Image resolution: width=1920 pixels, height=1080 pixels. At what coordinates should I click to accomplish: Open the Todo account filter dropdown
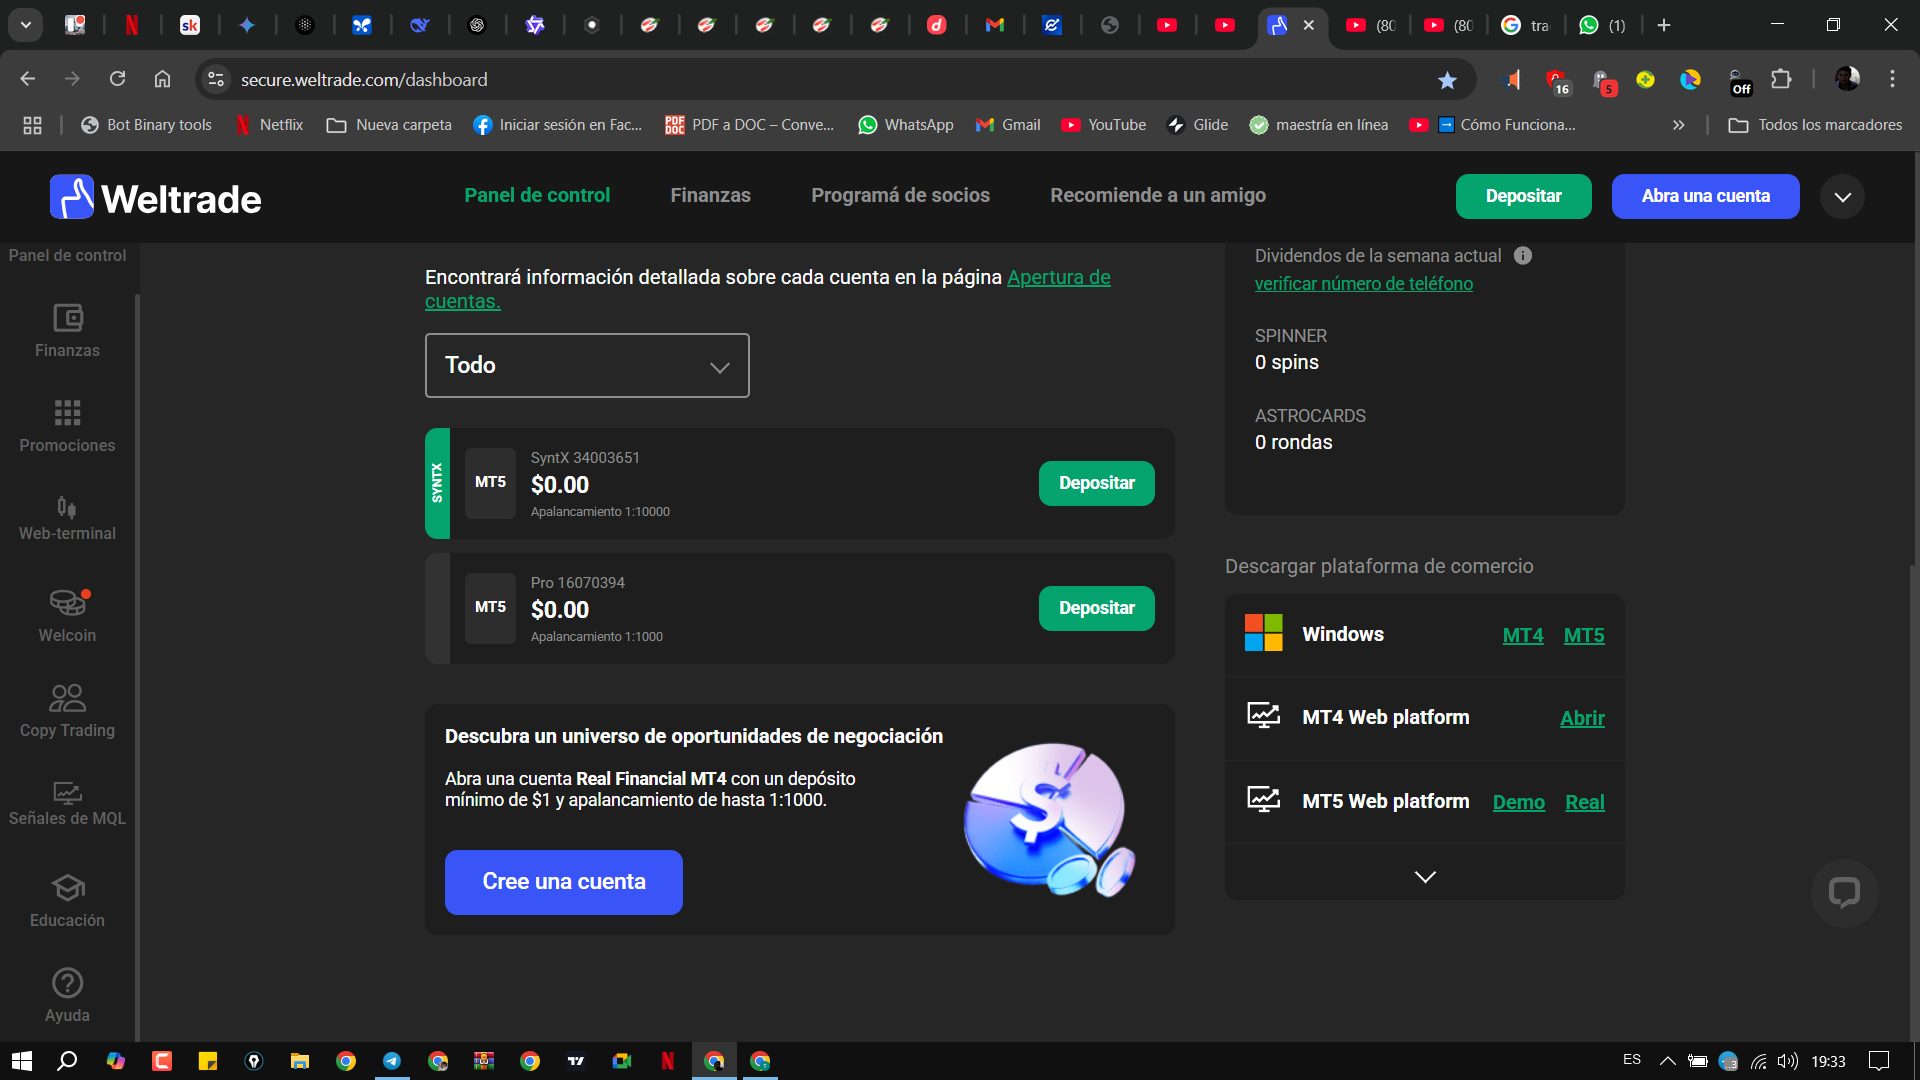pos(587,365)
